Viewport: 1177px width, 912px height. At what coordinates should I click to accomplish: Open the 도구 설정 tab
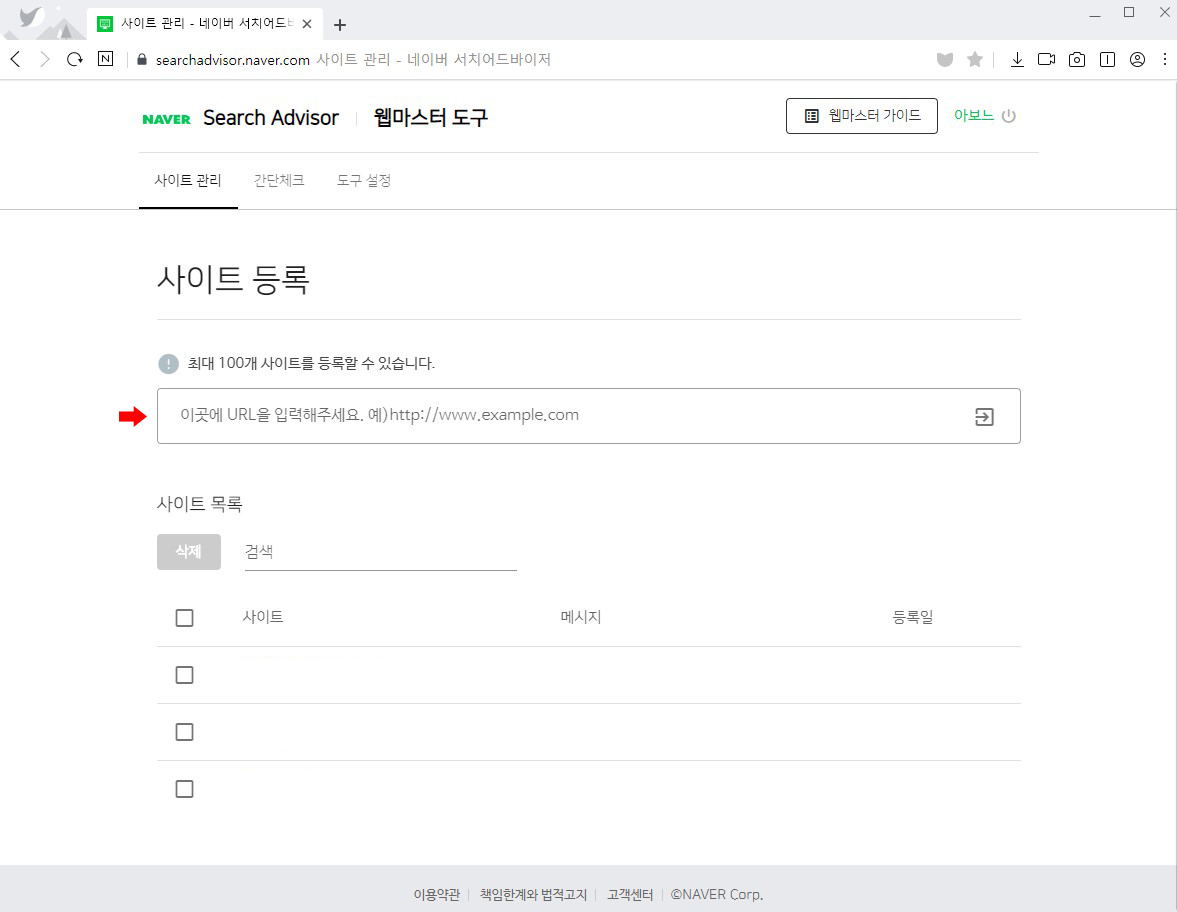tap(363, 181)
